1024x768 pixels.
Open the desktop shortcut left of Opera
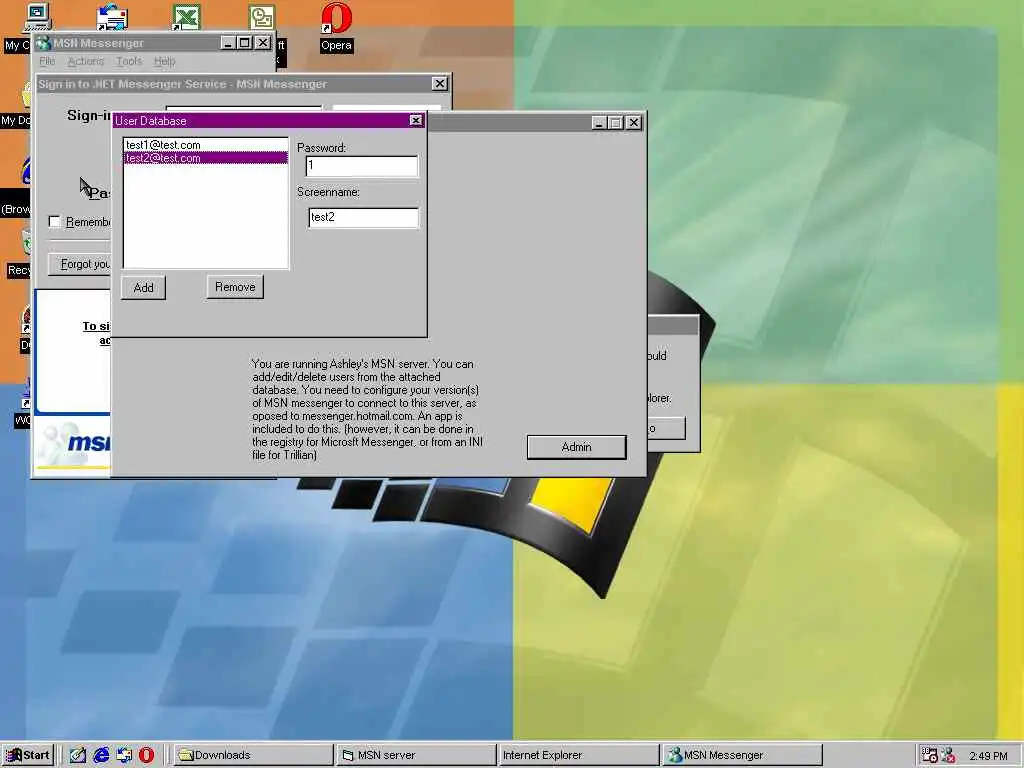262,17
